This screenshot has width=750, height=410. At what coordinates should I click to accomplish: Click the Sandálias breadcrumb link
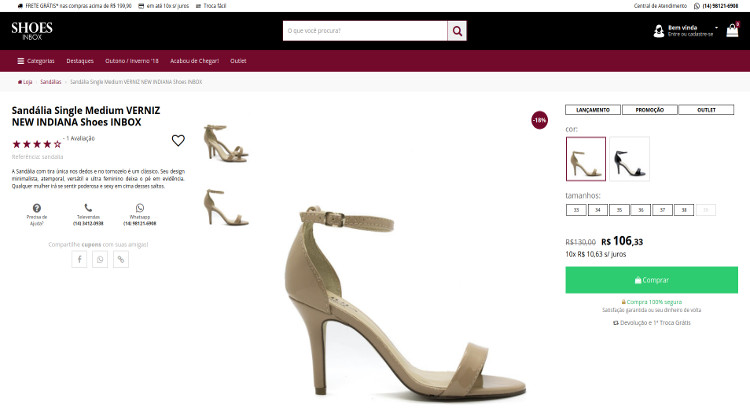pyautogui.click(x=51, y=82)
